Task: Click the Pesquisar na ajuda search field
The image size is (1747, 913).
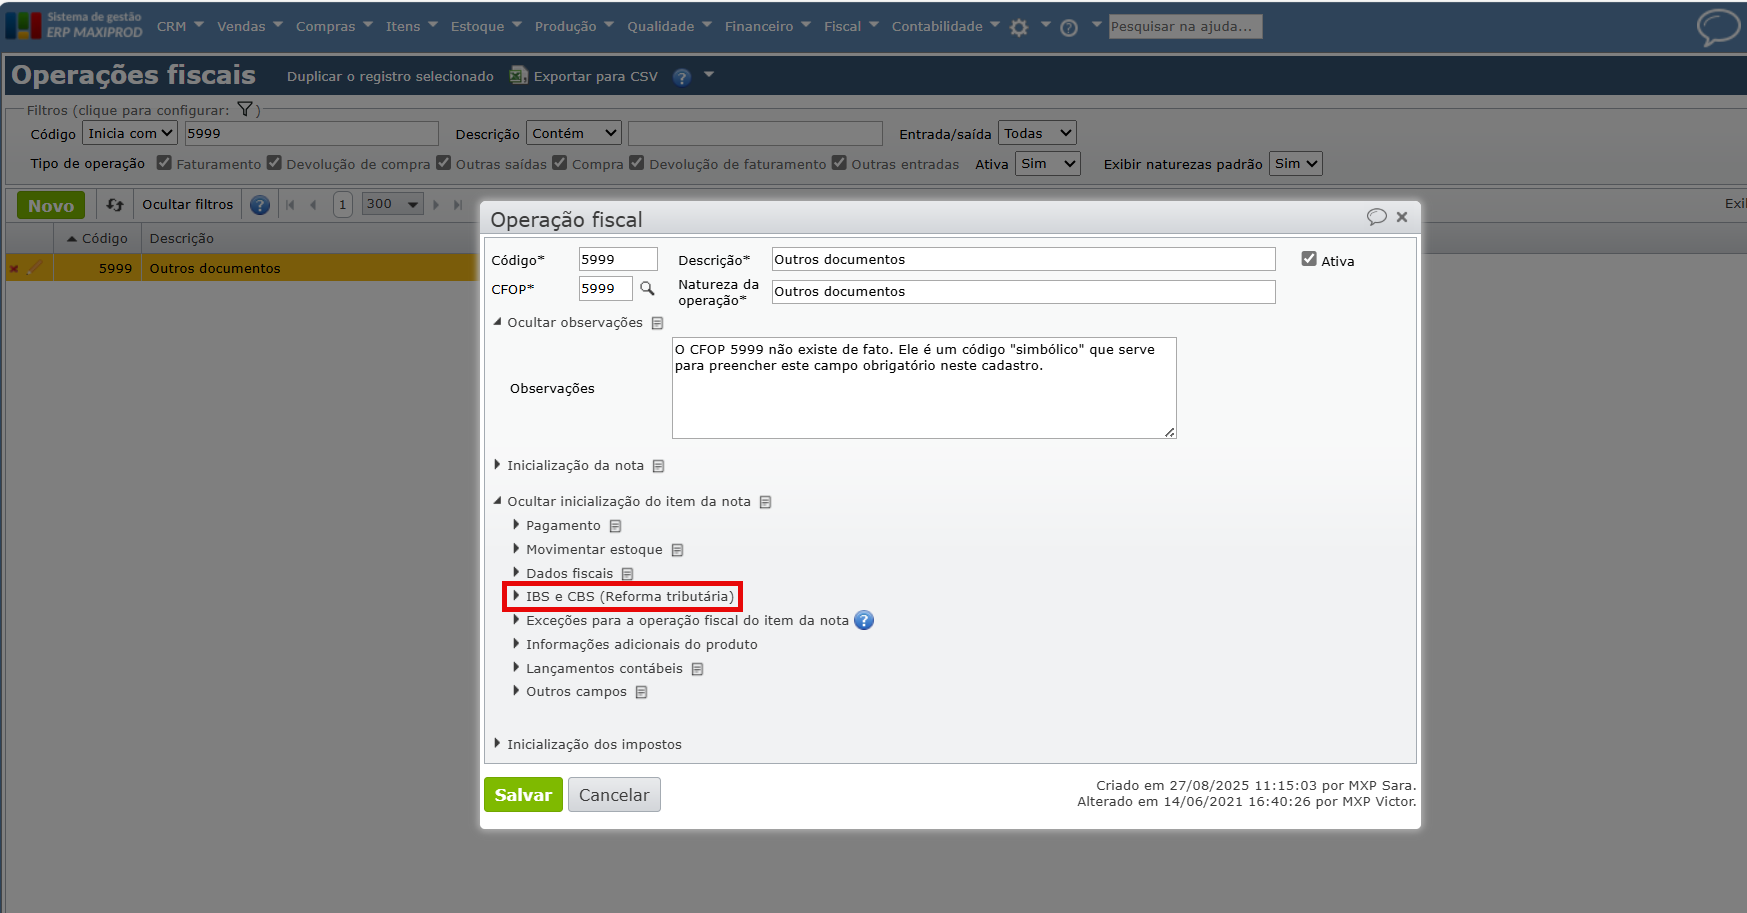Action: point(1185,27)
